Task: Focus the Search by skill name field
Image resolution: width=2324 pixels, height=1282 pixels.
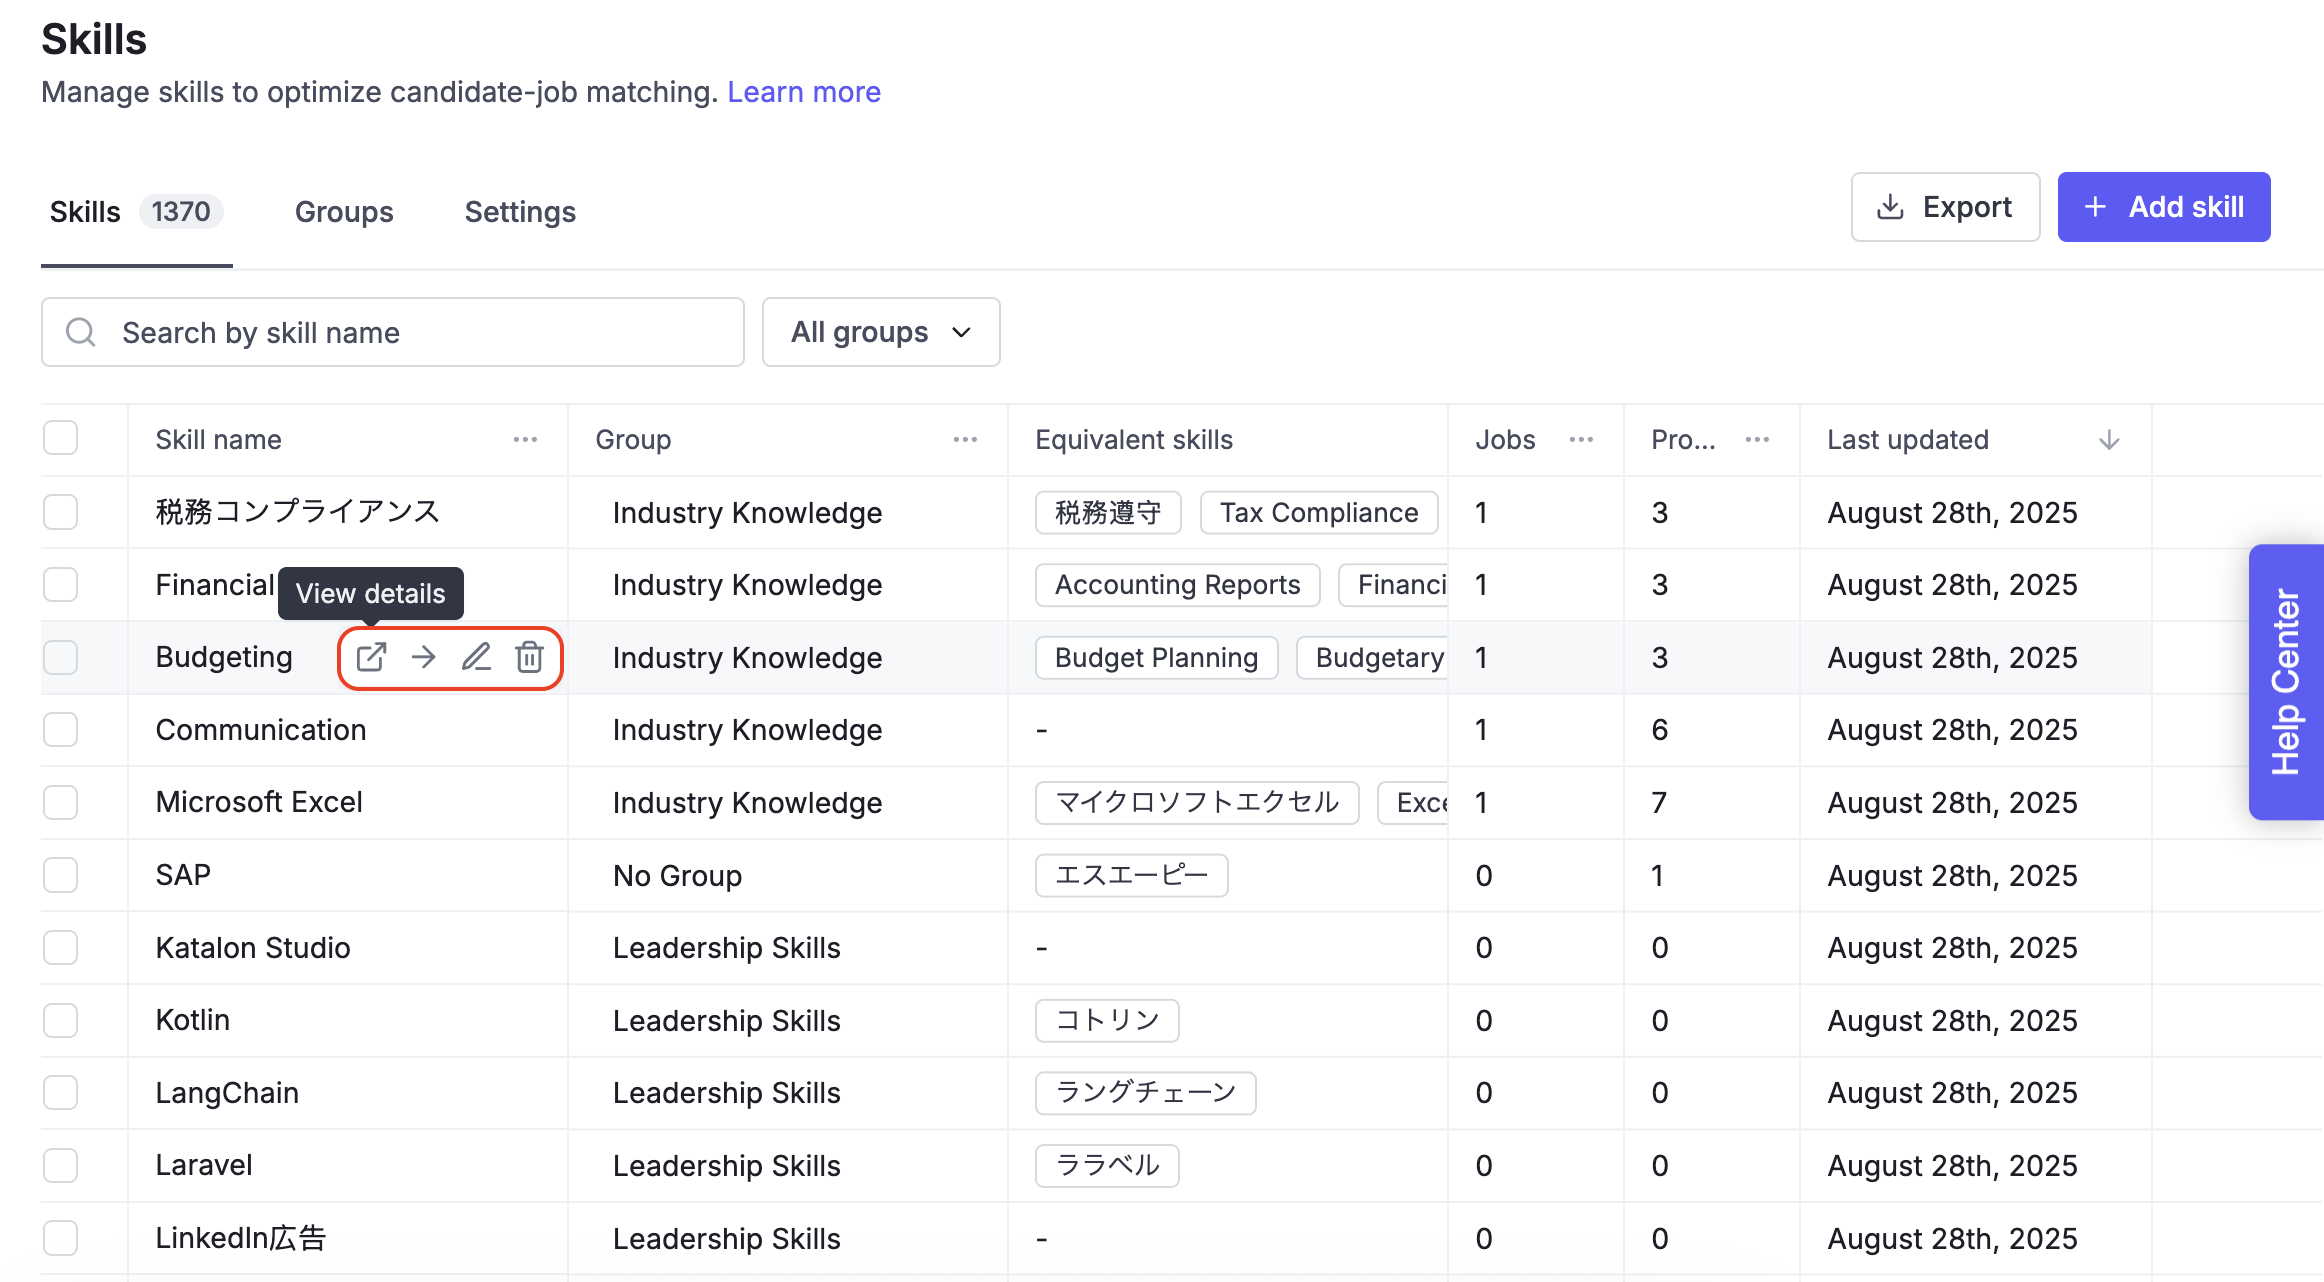Action: coord(392,332)
